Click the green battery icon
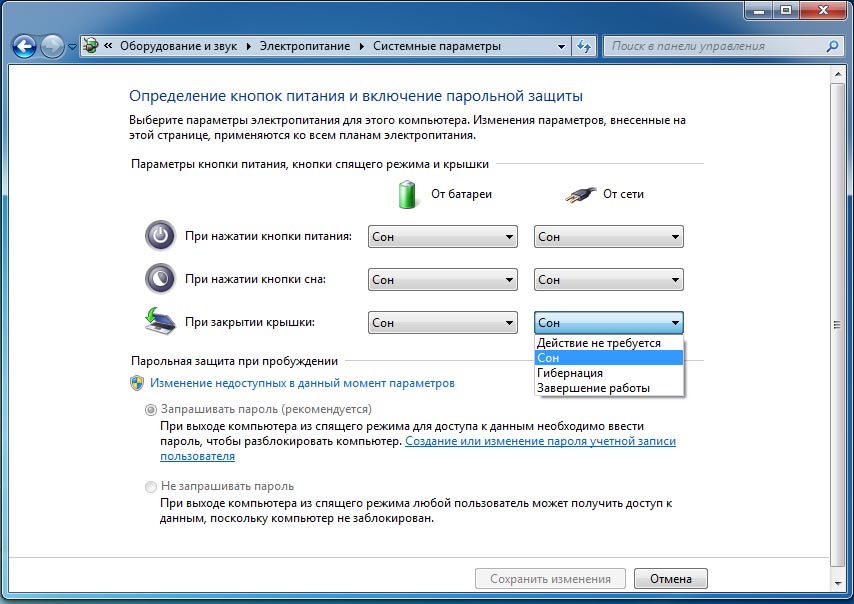 [x=407, y=194]
